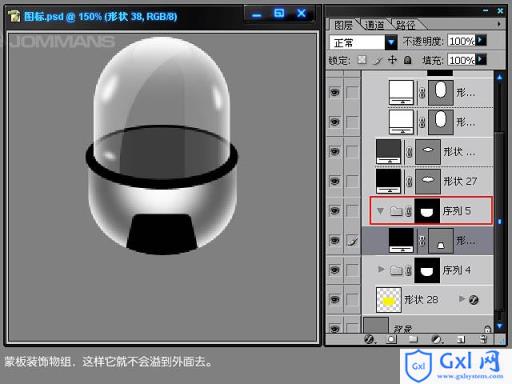Click the add layer style icon
This screenshot has height=384, width=512.
coord(369,339)
